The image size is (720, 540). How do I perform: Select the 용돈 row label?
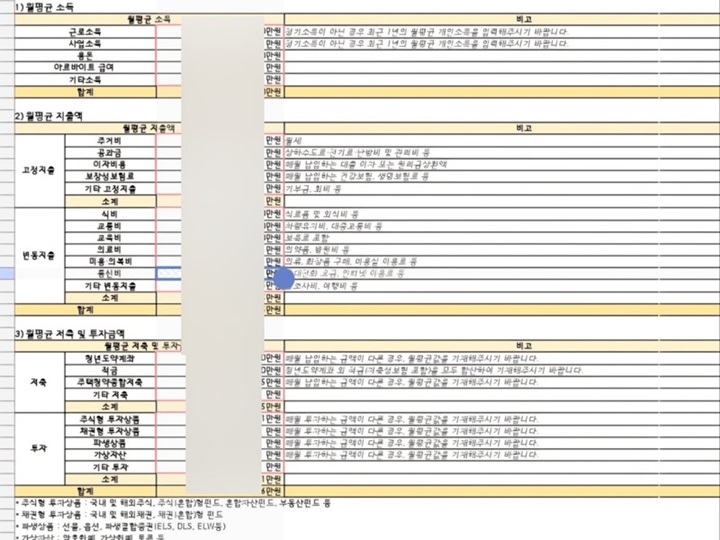click(85, 56)
